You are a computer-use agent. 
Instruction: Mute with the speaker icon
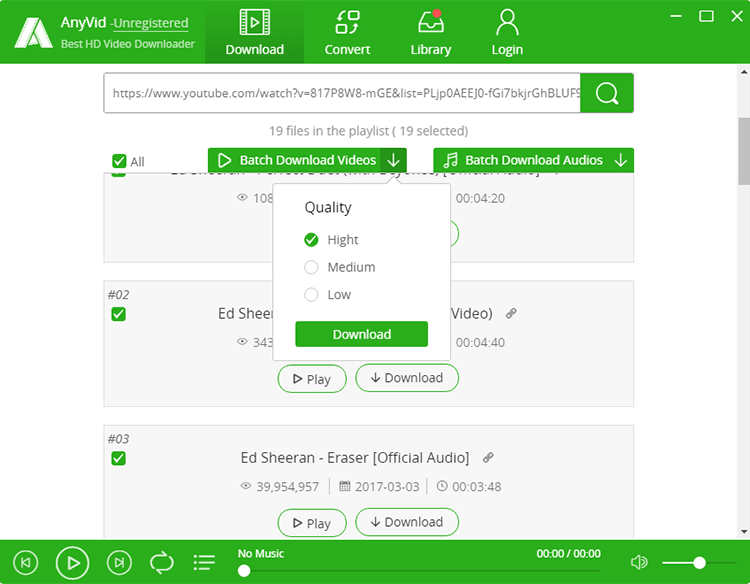pyautogui.click(x=639, y=562)
